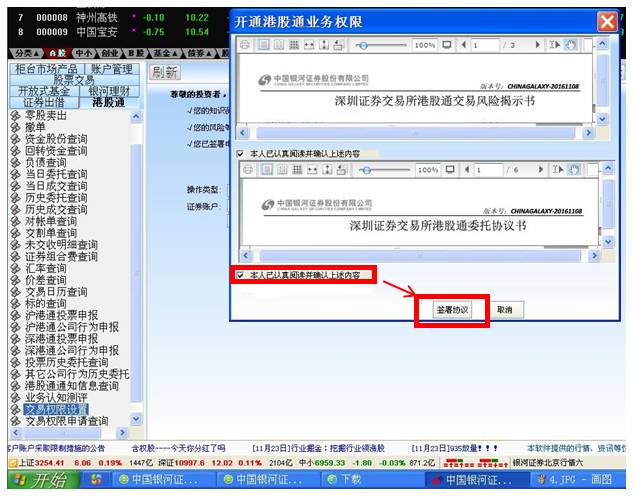
Task: Switch to 账户管理 tab
Action: (112, 69)
